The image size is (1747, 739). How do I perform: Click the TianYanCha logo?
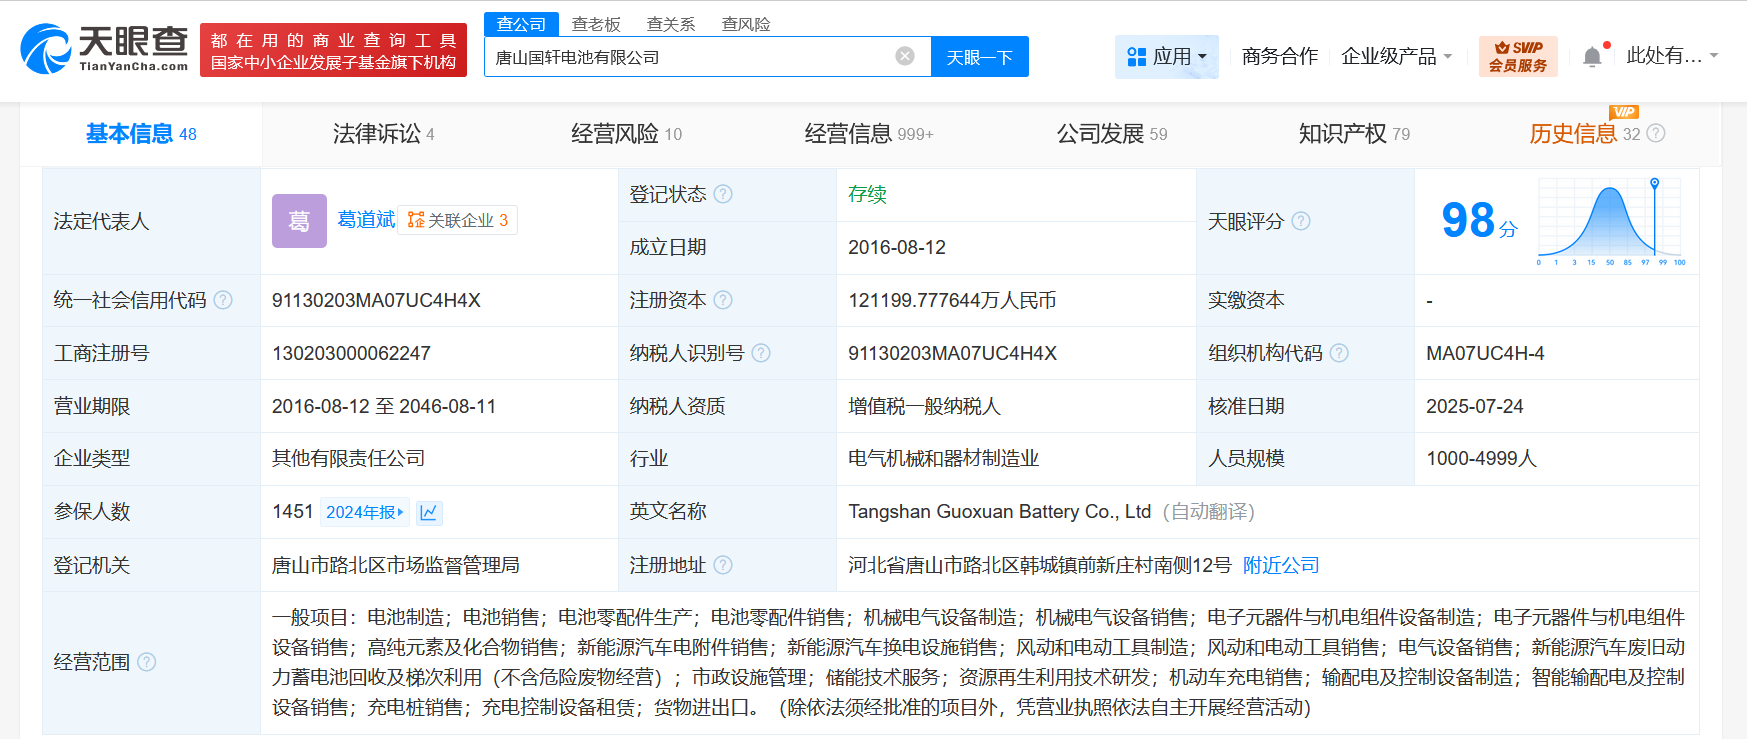(105, 49)
